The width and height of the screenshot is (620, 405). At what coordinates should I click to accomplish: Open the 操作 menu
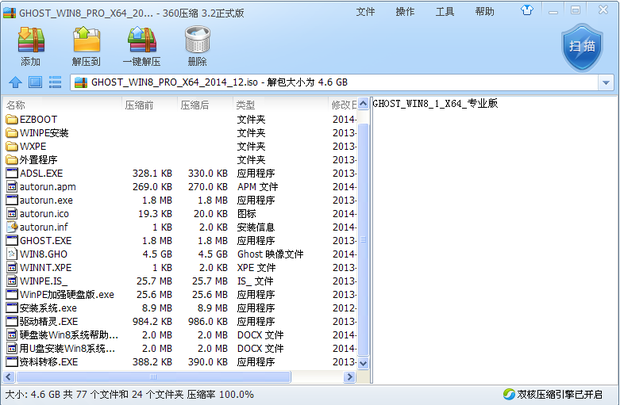(x=405, y=12)
